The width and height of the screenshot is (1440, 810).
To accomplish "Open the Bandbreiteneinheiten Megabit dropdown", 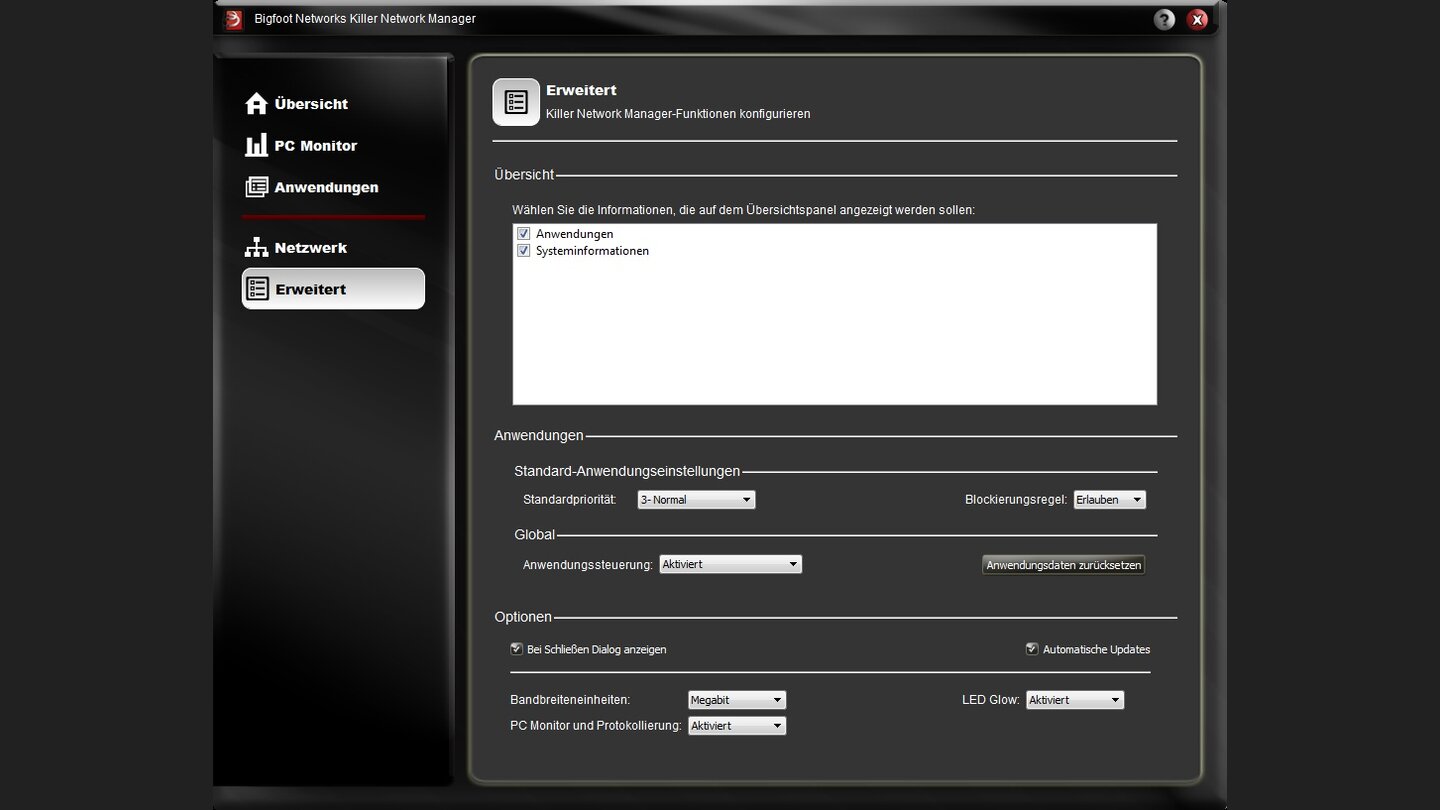I will [x=737, y=700].
